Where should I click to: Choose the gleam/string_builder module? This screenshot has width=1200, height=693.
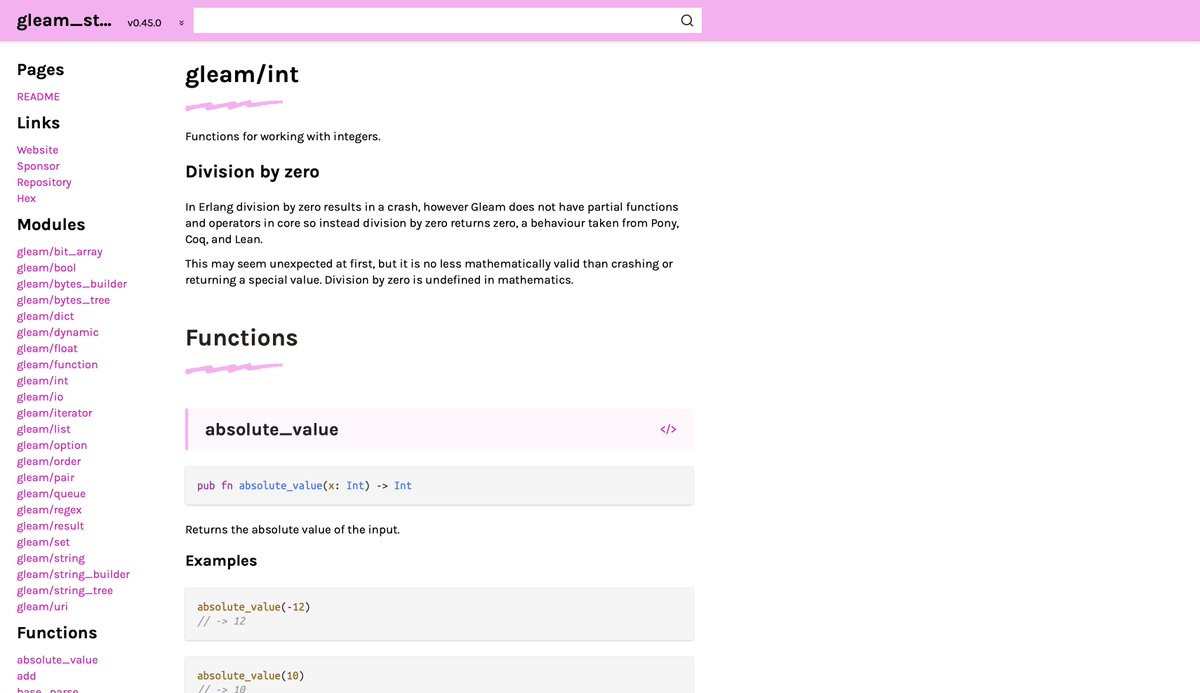point(73,574)
